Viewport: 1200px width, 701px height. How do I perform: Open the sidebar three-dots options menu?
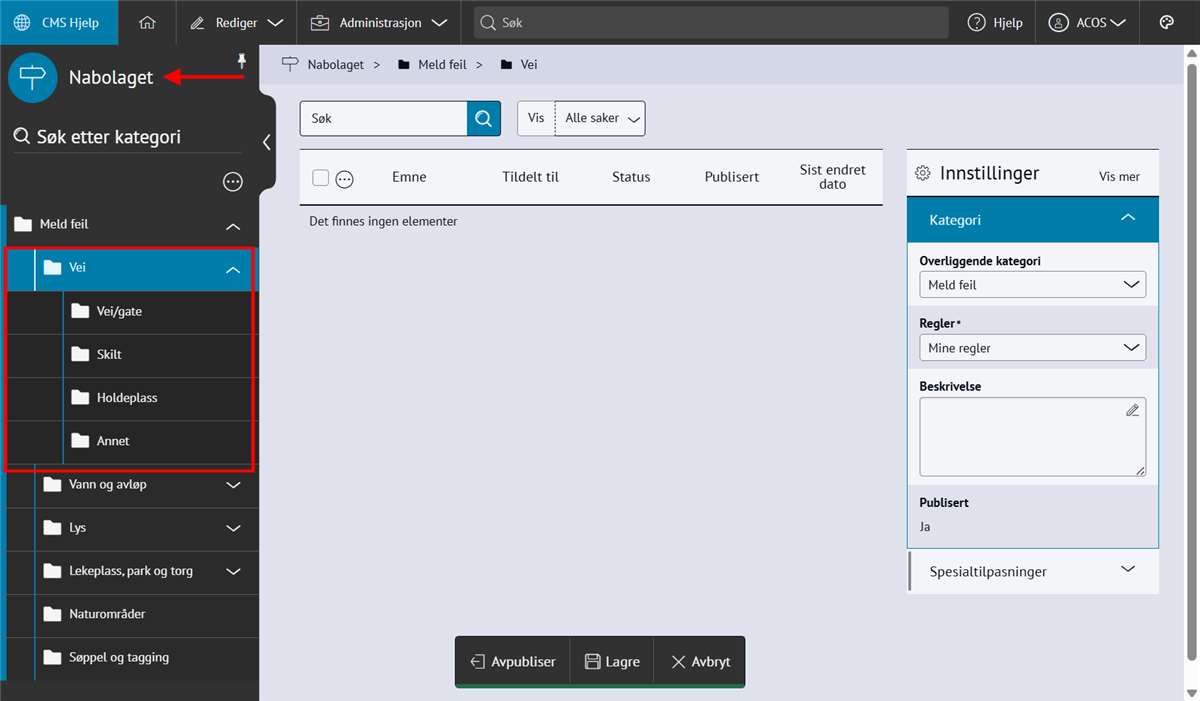pyautogui.click(x=233, y=181)
